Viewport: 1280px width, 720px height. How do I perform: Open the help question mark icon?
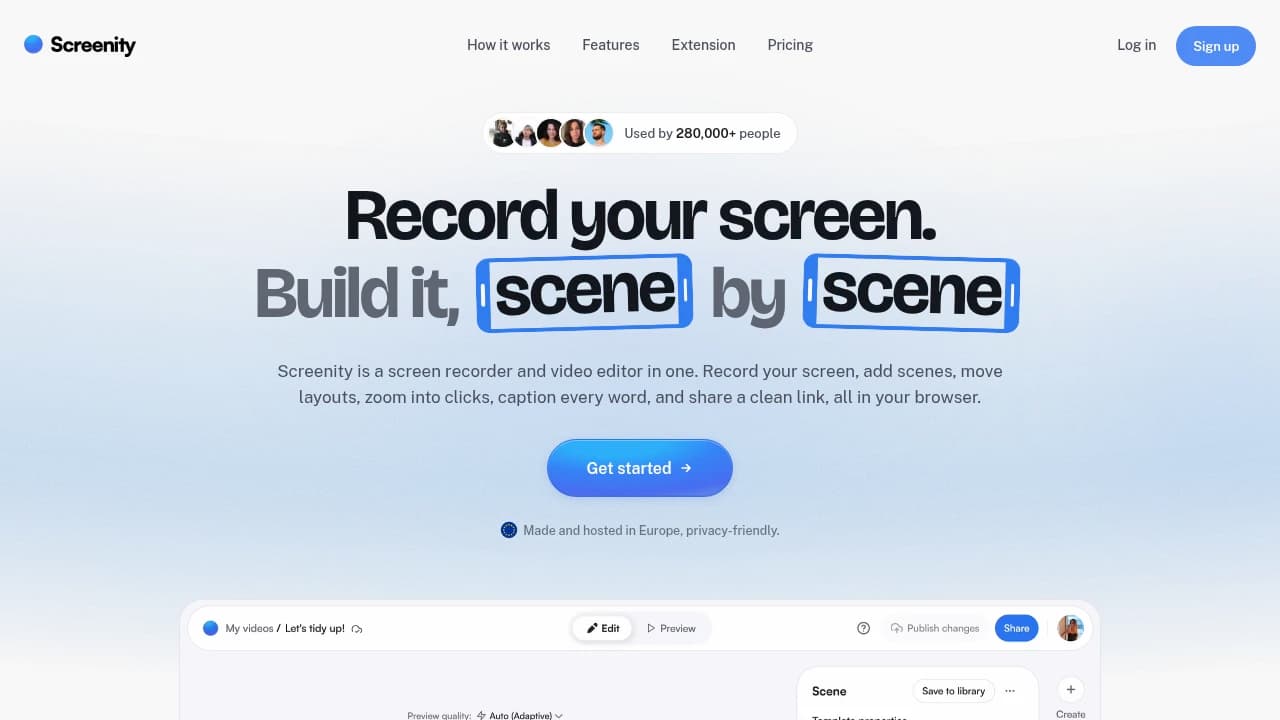point(864,628)
